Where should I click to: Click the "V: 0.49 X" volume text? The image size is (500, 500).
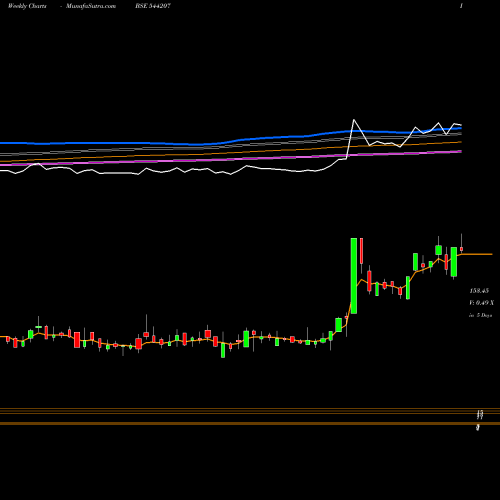tap(482, 303)
